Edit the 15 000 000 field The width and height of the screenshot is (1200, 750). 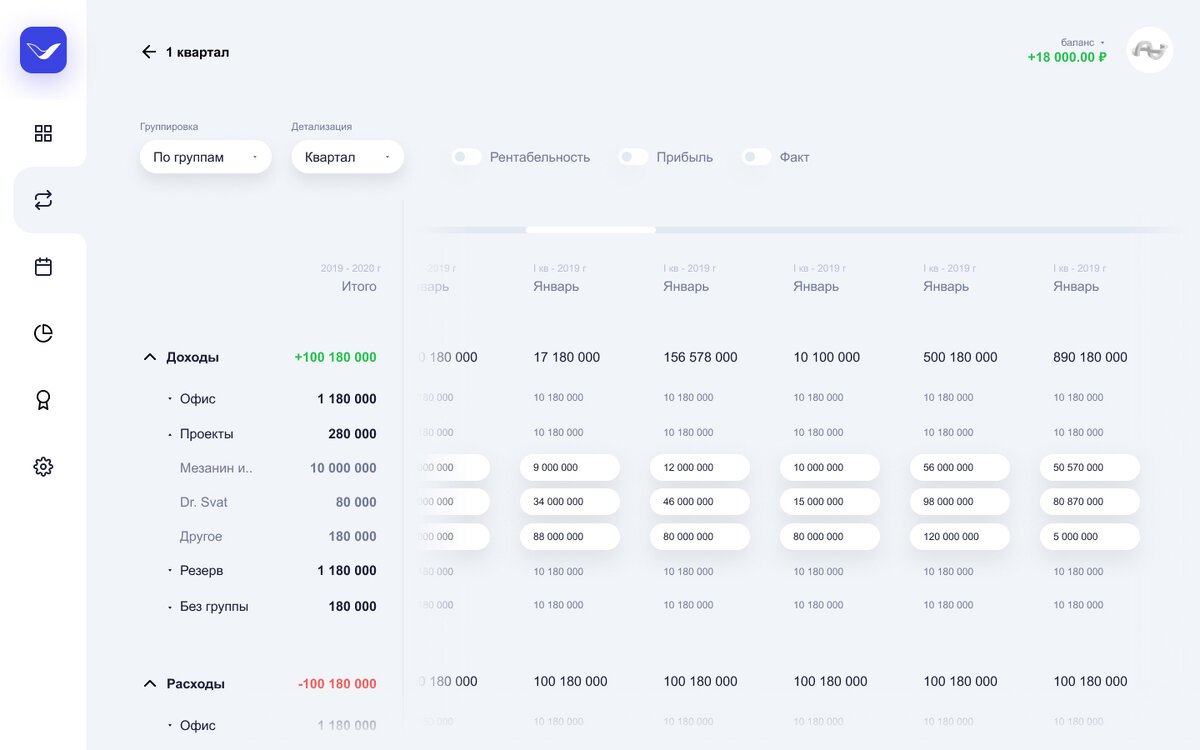coord(830,502)
